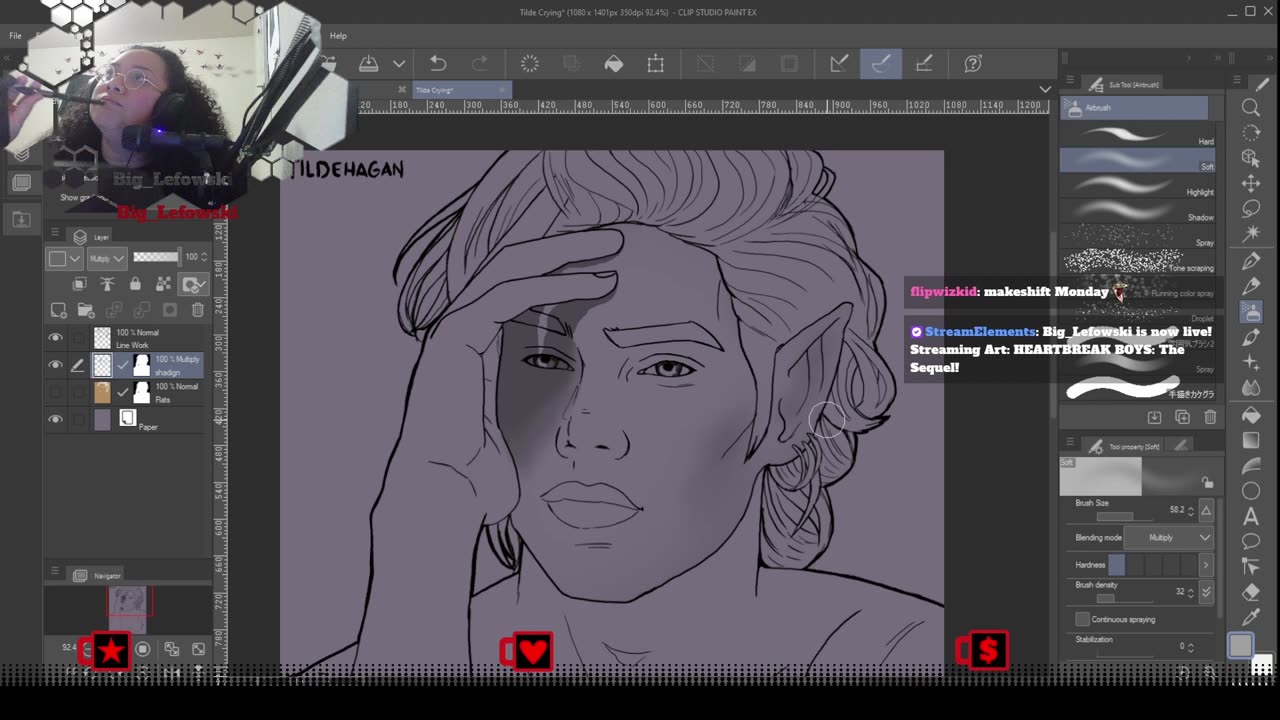
Task: Create a new raster layer
Action: 59,311
